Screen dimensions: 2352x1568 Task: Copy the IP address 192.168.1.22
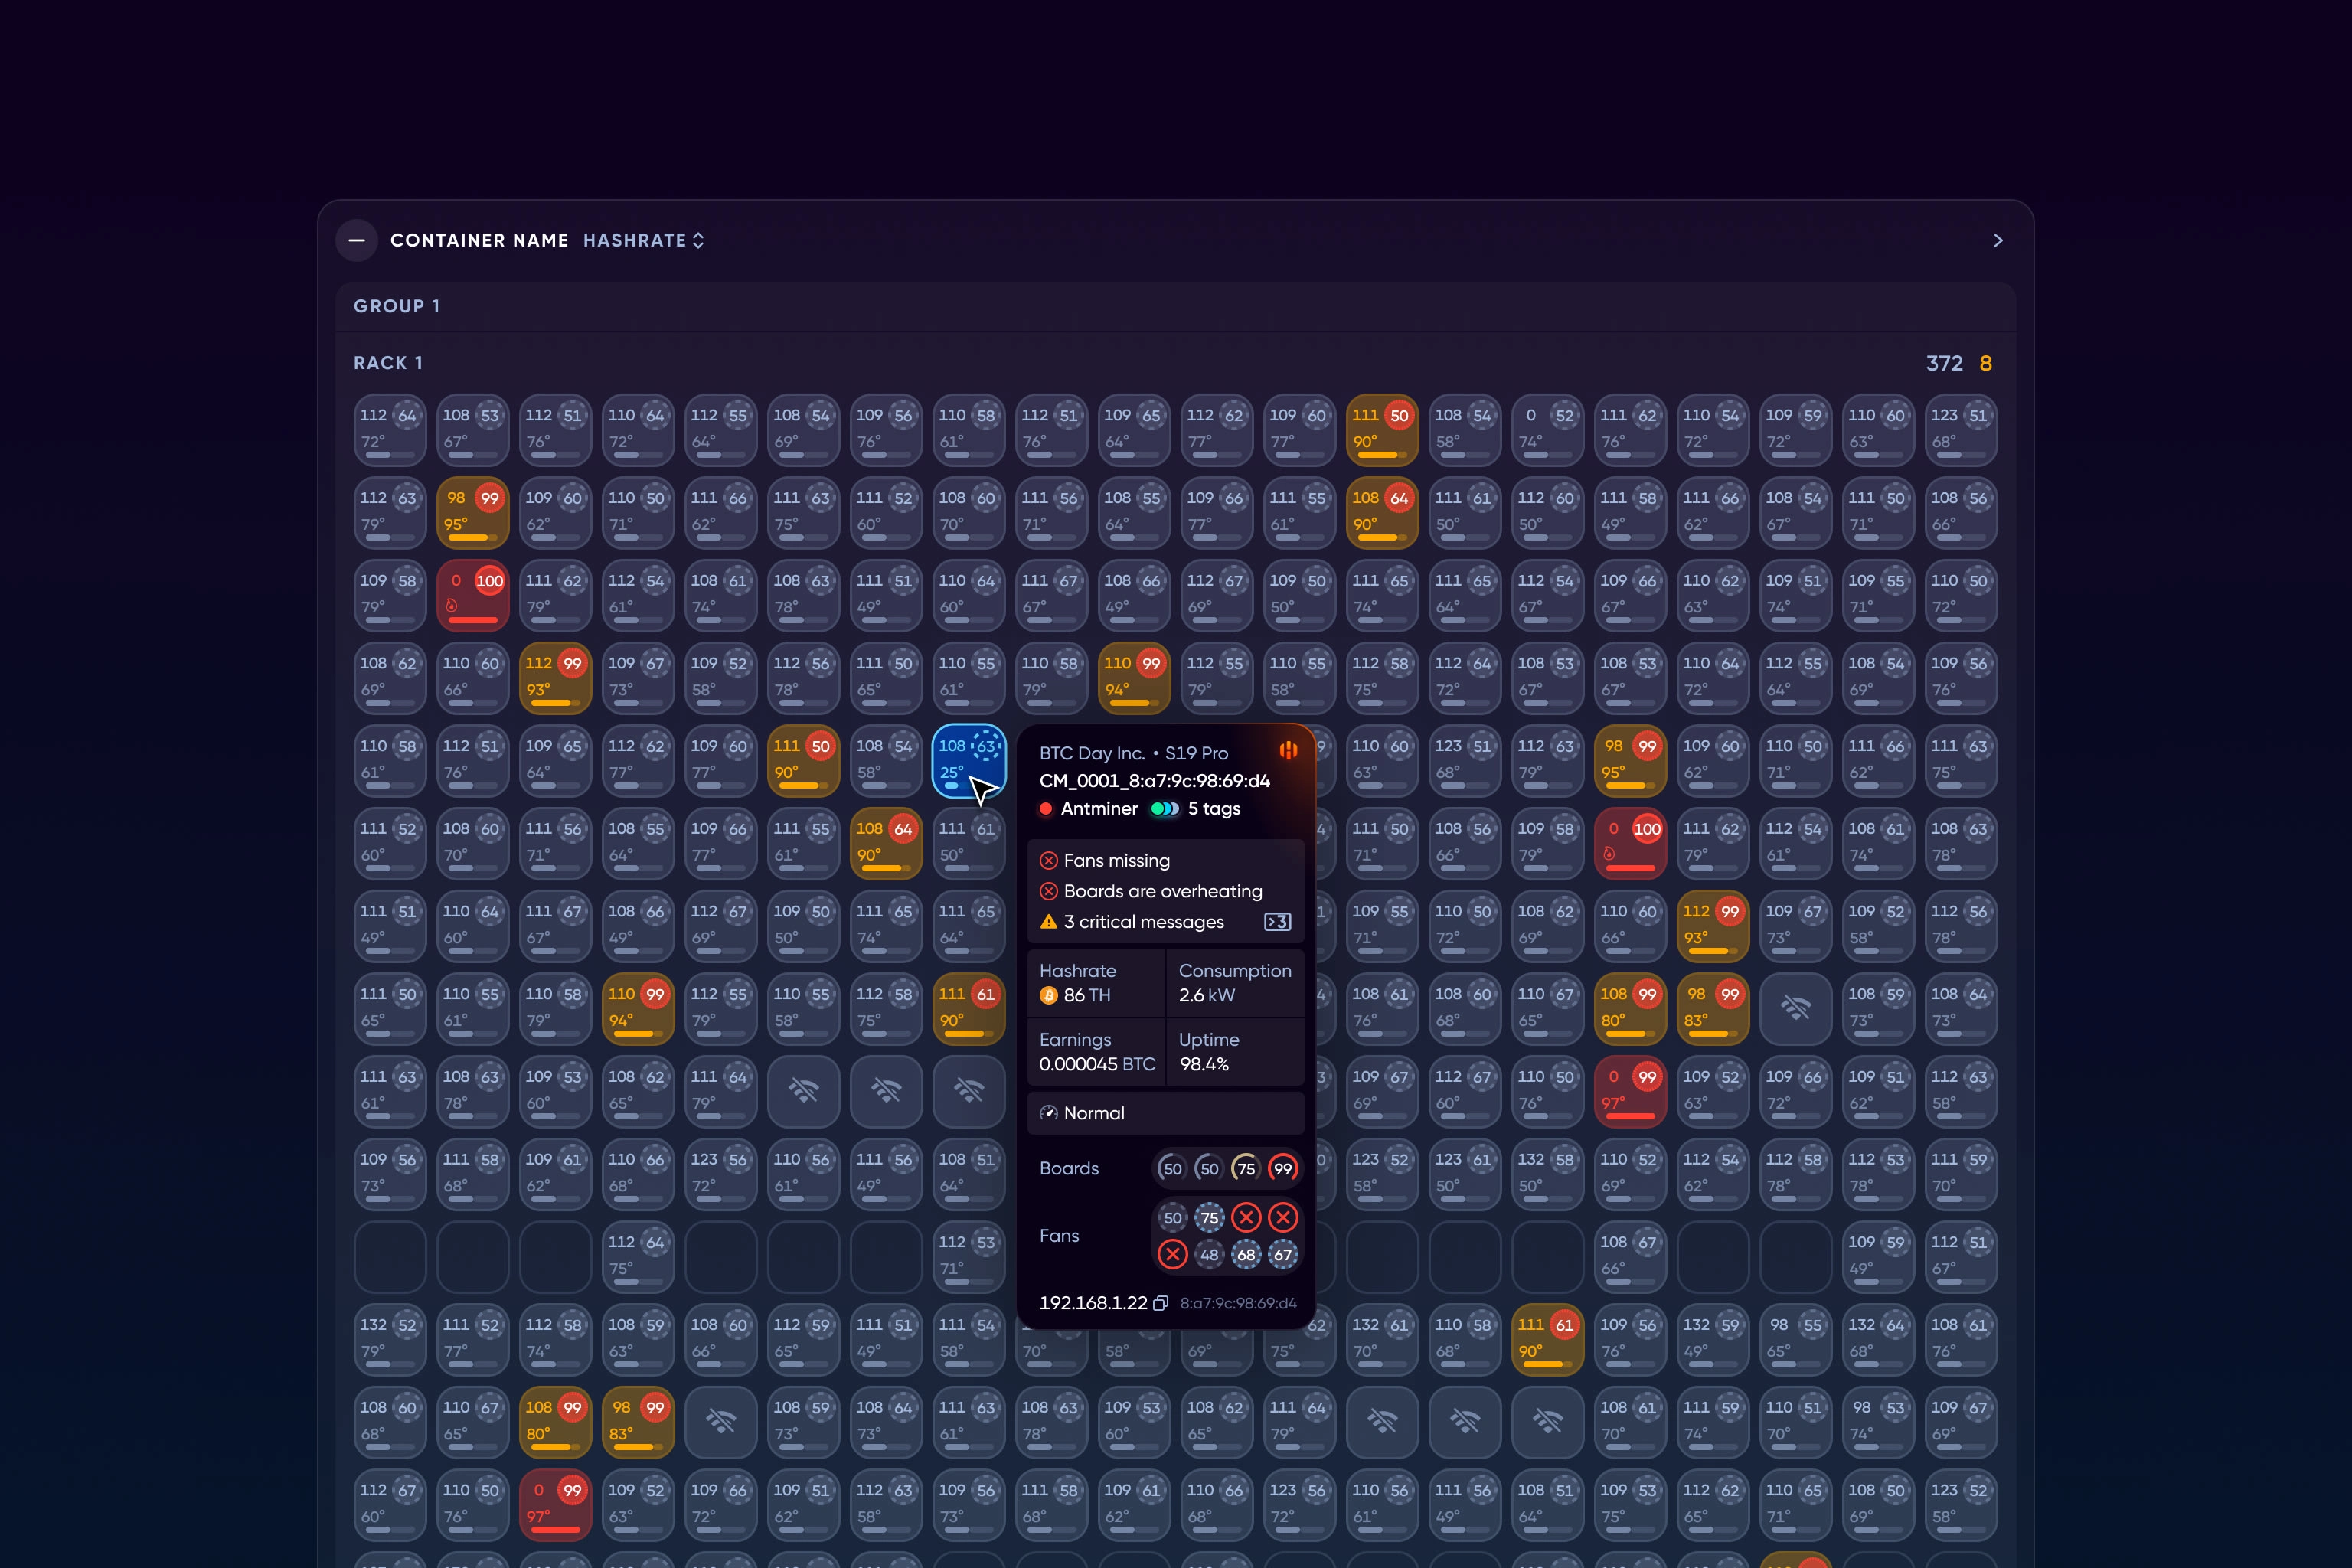coord(1160,1303)
